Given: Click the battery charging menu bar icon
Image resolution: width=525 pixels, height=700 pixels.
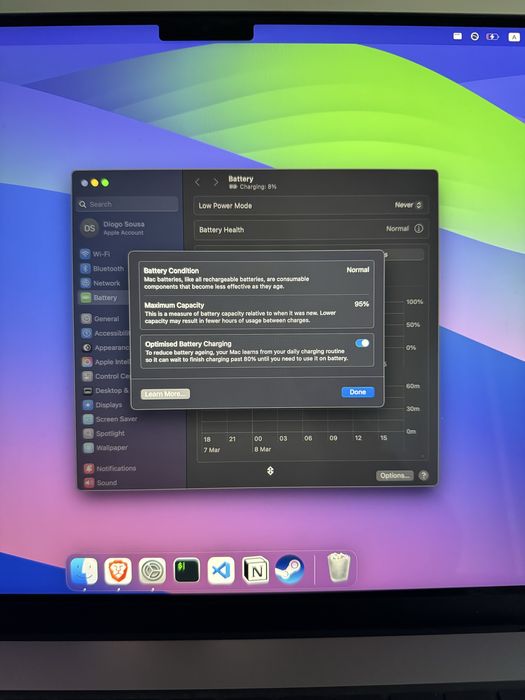Looking at the screenshot, I should [x=492, y=37].
